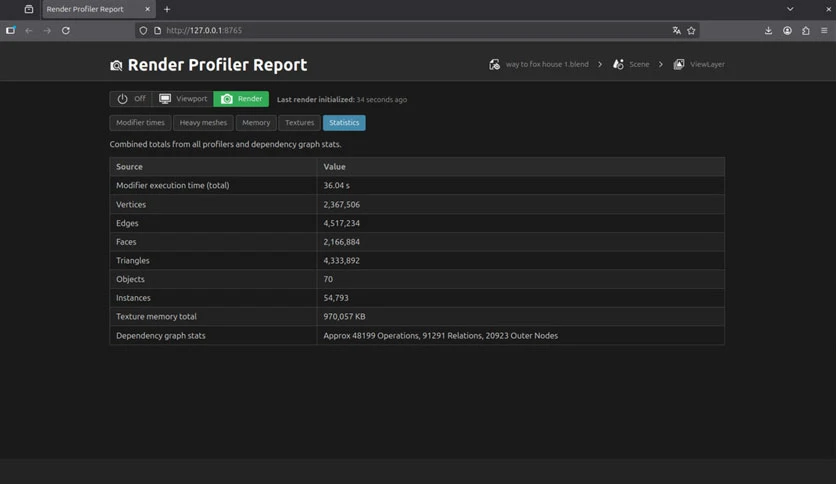836x484 pixels.
Task: Click the chevron after Scene breadcrumb
Action: [x=661, y=64]
